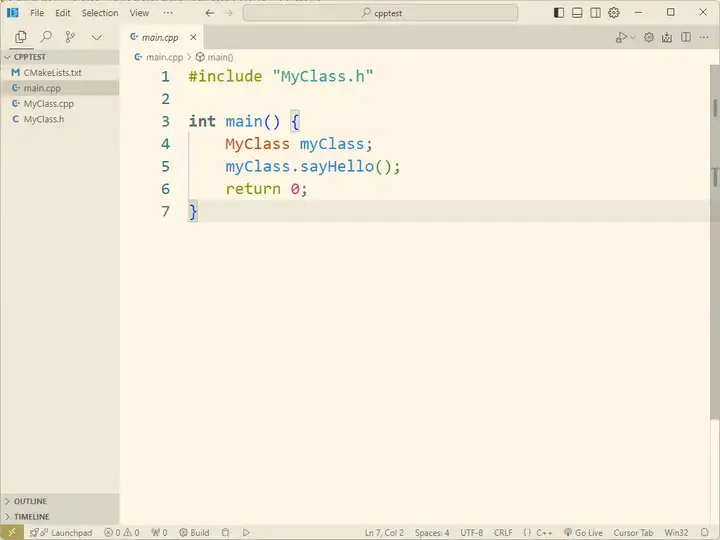Viewport: 720px width, 540px height.
Task: Open settings gear in title bar
Action: click(x=614, y=13)
